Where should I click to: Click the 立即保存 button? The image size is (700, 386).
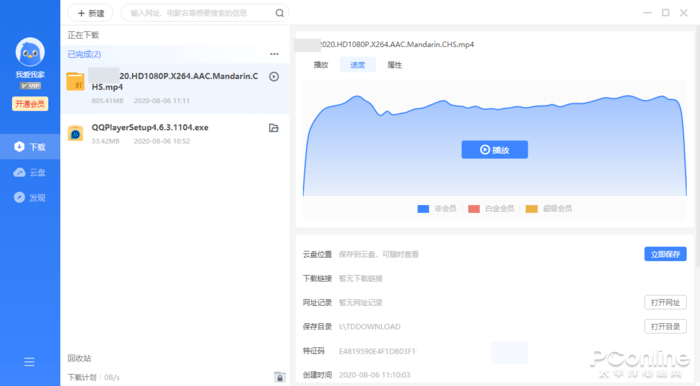tap(665, 254)
